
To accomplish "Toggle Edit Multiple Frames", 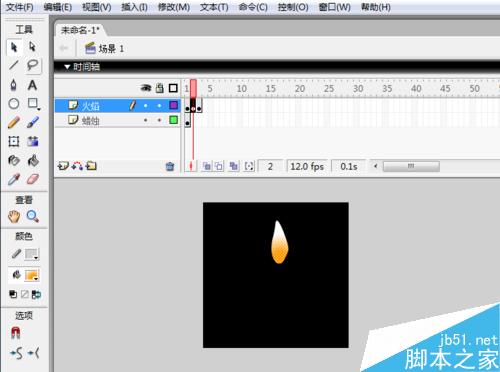I will click(233, 166).
